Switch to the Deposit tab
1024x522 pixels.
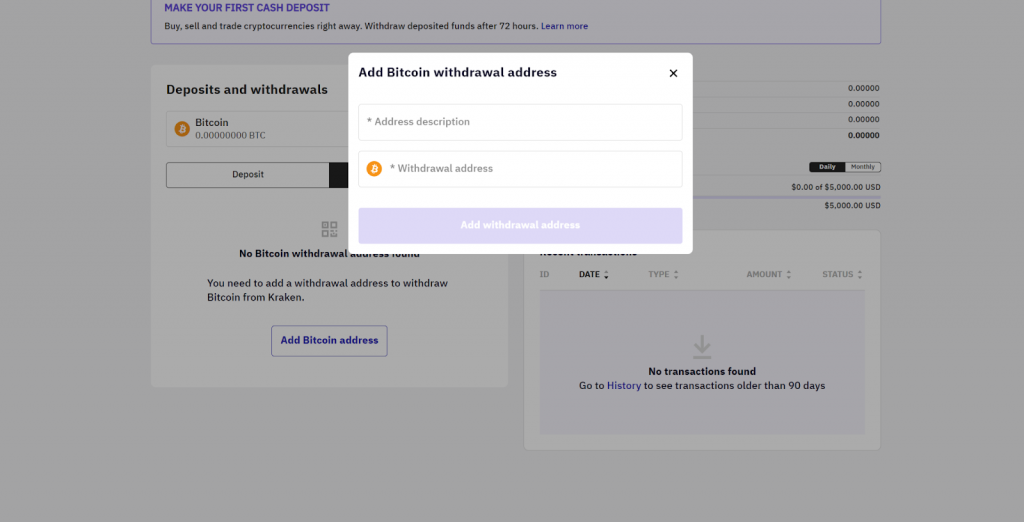(x=248, y=174)
